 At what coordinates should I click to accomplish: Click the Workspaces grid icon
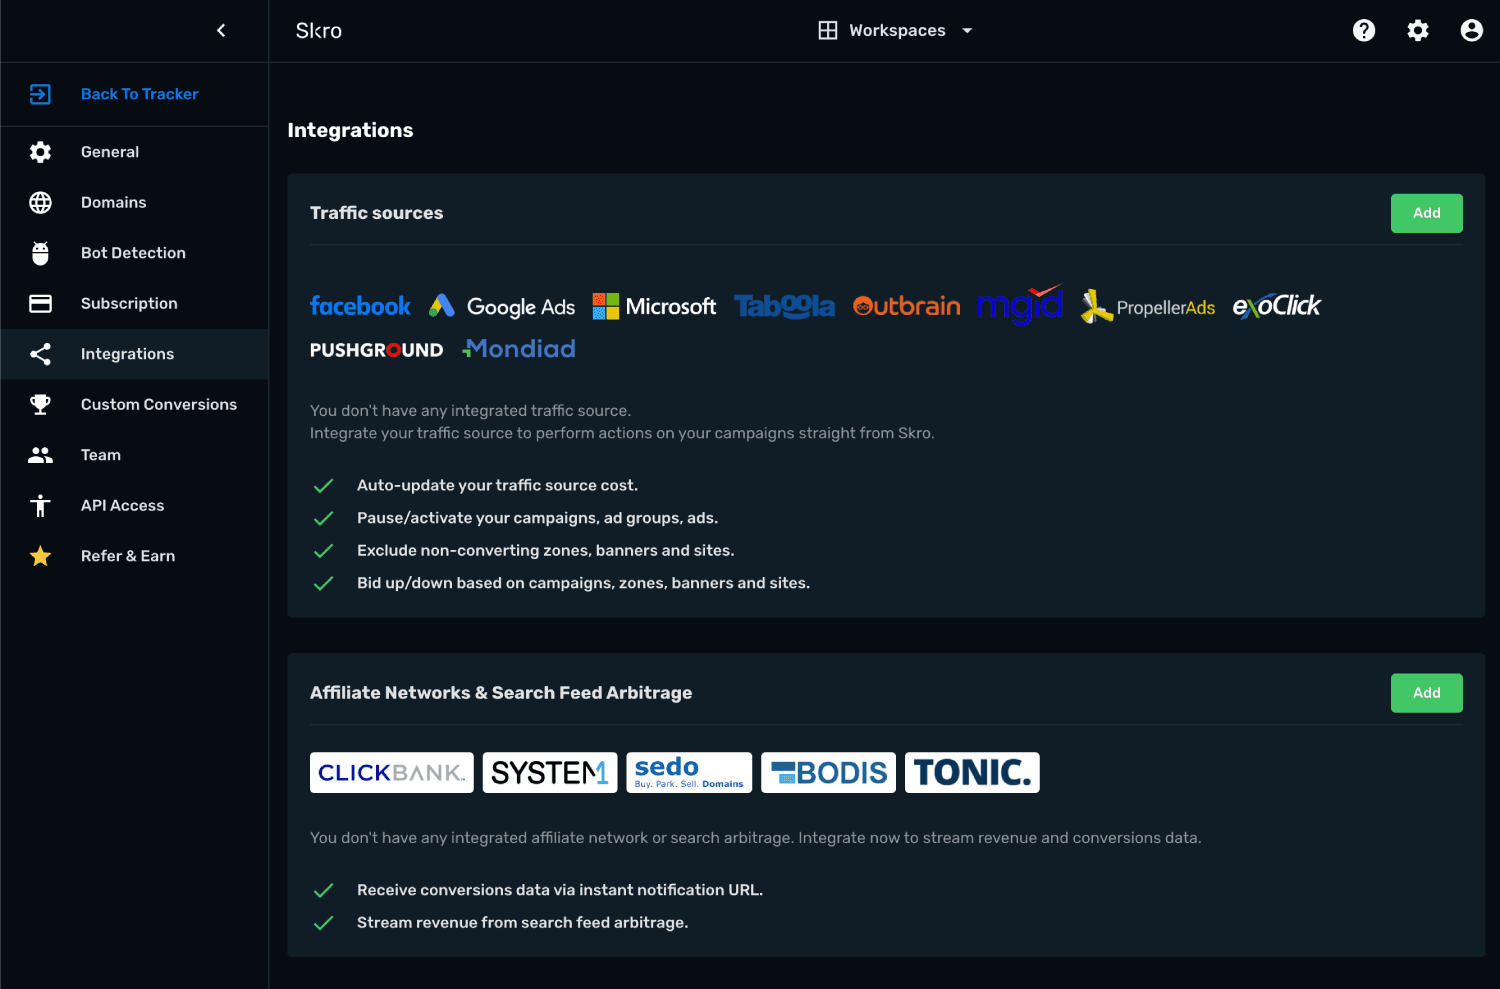coord(828,30)
